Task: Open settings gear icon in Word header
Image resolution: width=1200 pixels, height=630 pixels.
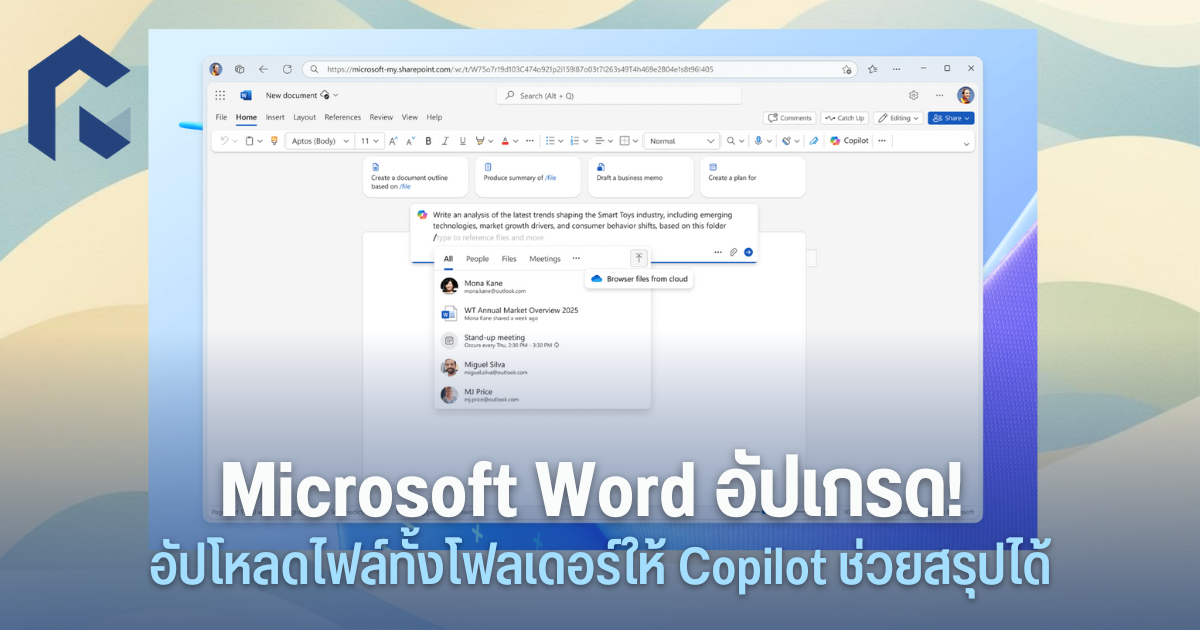Action: (x=913, y=95)
